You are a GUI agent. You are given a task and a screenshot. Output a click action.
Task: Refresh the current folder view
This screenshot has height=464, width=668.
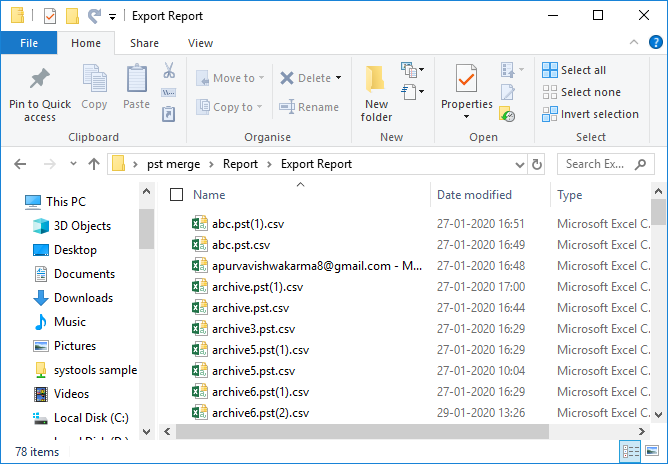(x=537, y=164)
